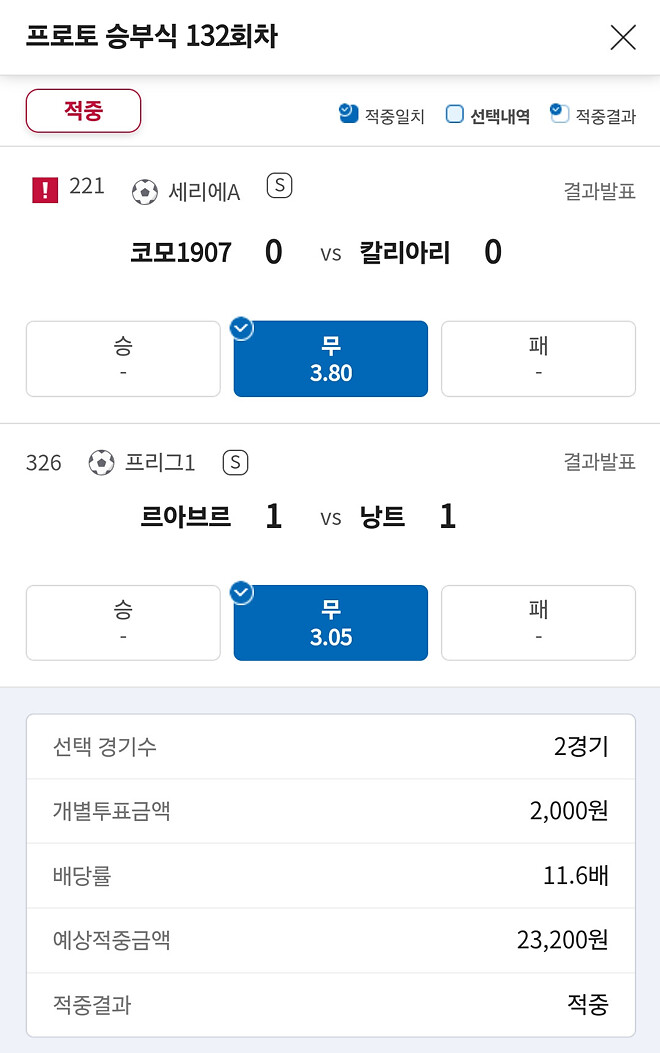Click the S badge next to 세리에A
The height and width of the screenshot is (1053, 660).
click(x=279, y=186)
